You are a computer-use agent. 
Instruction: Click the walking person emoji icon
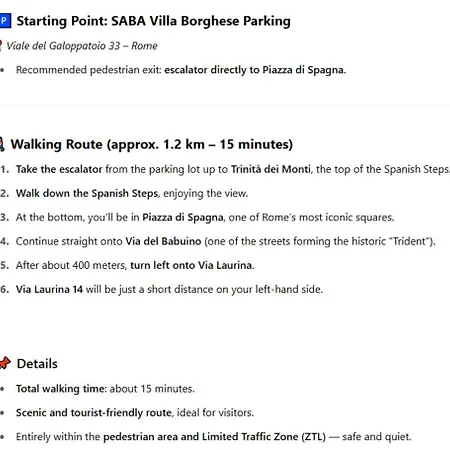click(2, 144)
